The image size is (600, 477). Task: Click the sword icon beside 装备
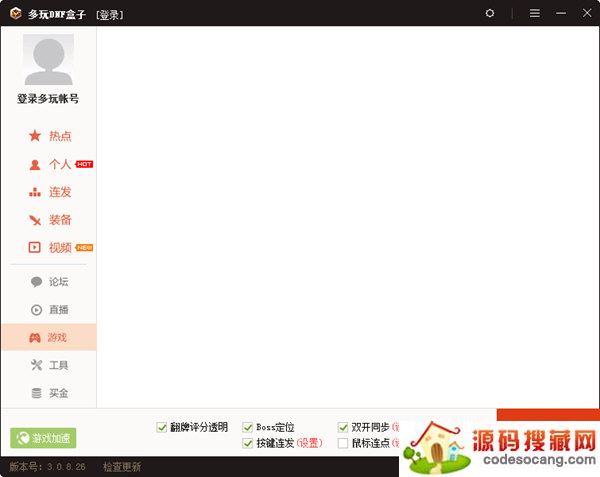(35, 220)
